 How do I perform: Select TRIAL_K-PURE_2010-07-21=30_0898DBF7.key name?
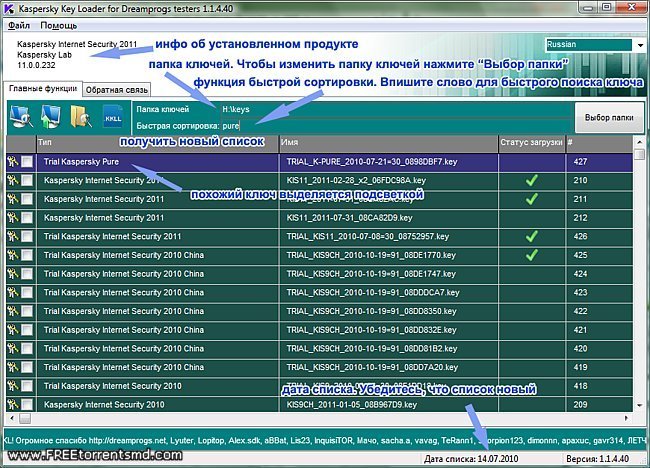[372, 162]
